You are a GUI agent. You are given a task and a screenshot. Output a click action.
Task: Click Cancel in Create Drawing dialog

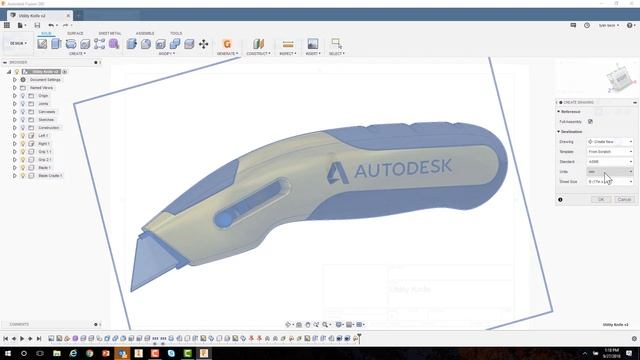click(624, 200)
